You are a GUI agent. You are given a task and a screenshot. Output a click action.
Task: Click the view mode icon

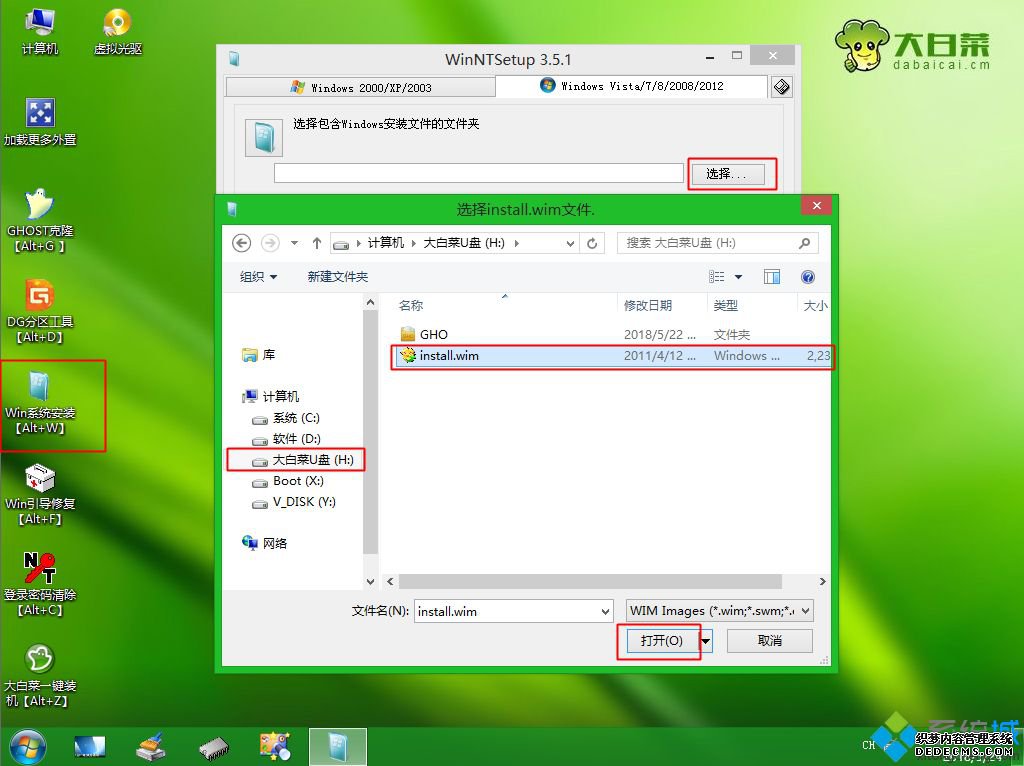tap(716, 277)
